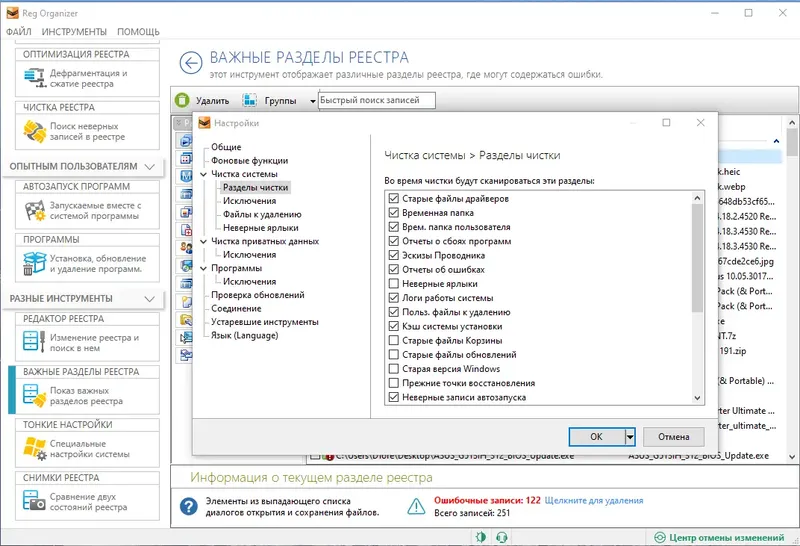Click the Settings dialog title icon
The width and height of the screenshot is (800, 546).
pos(205,123)
